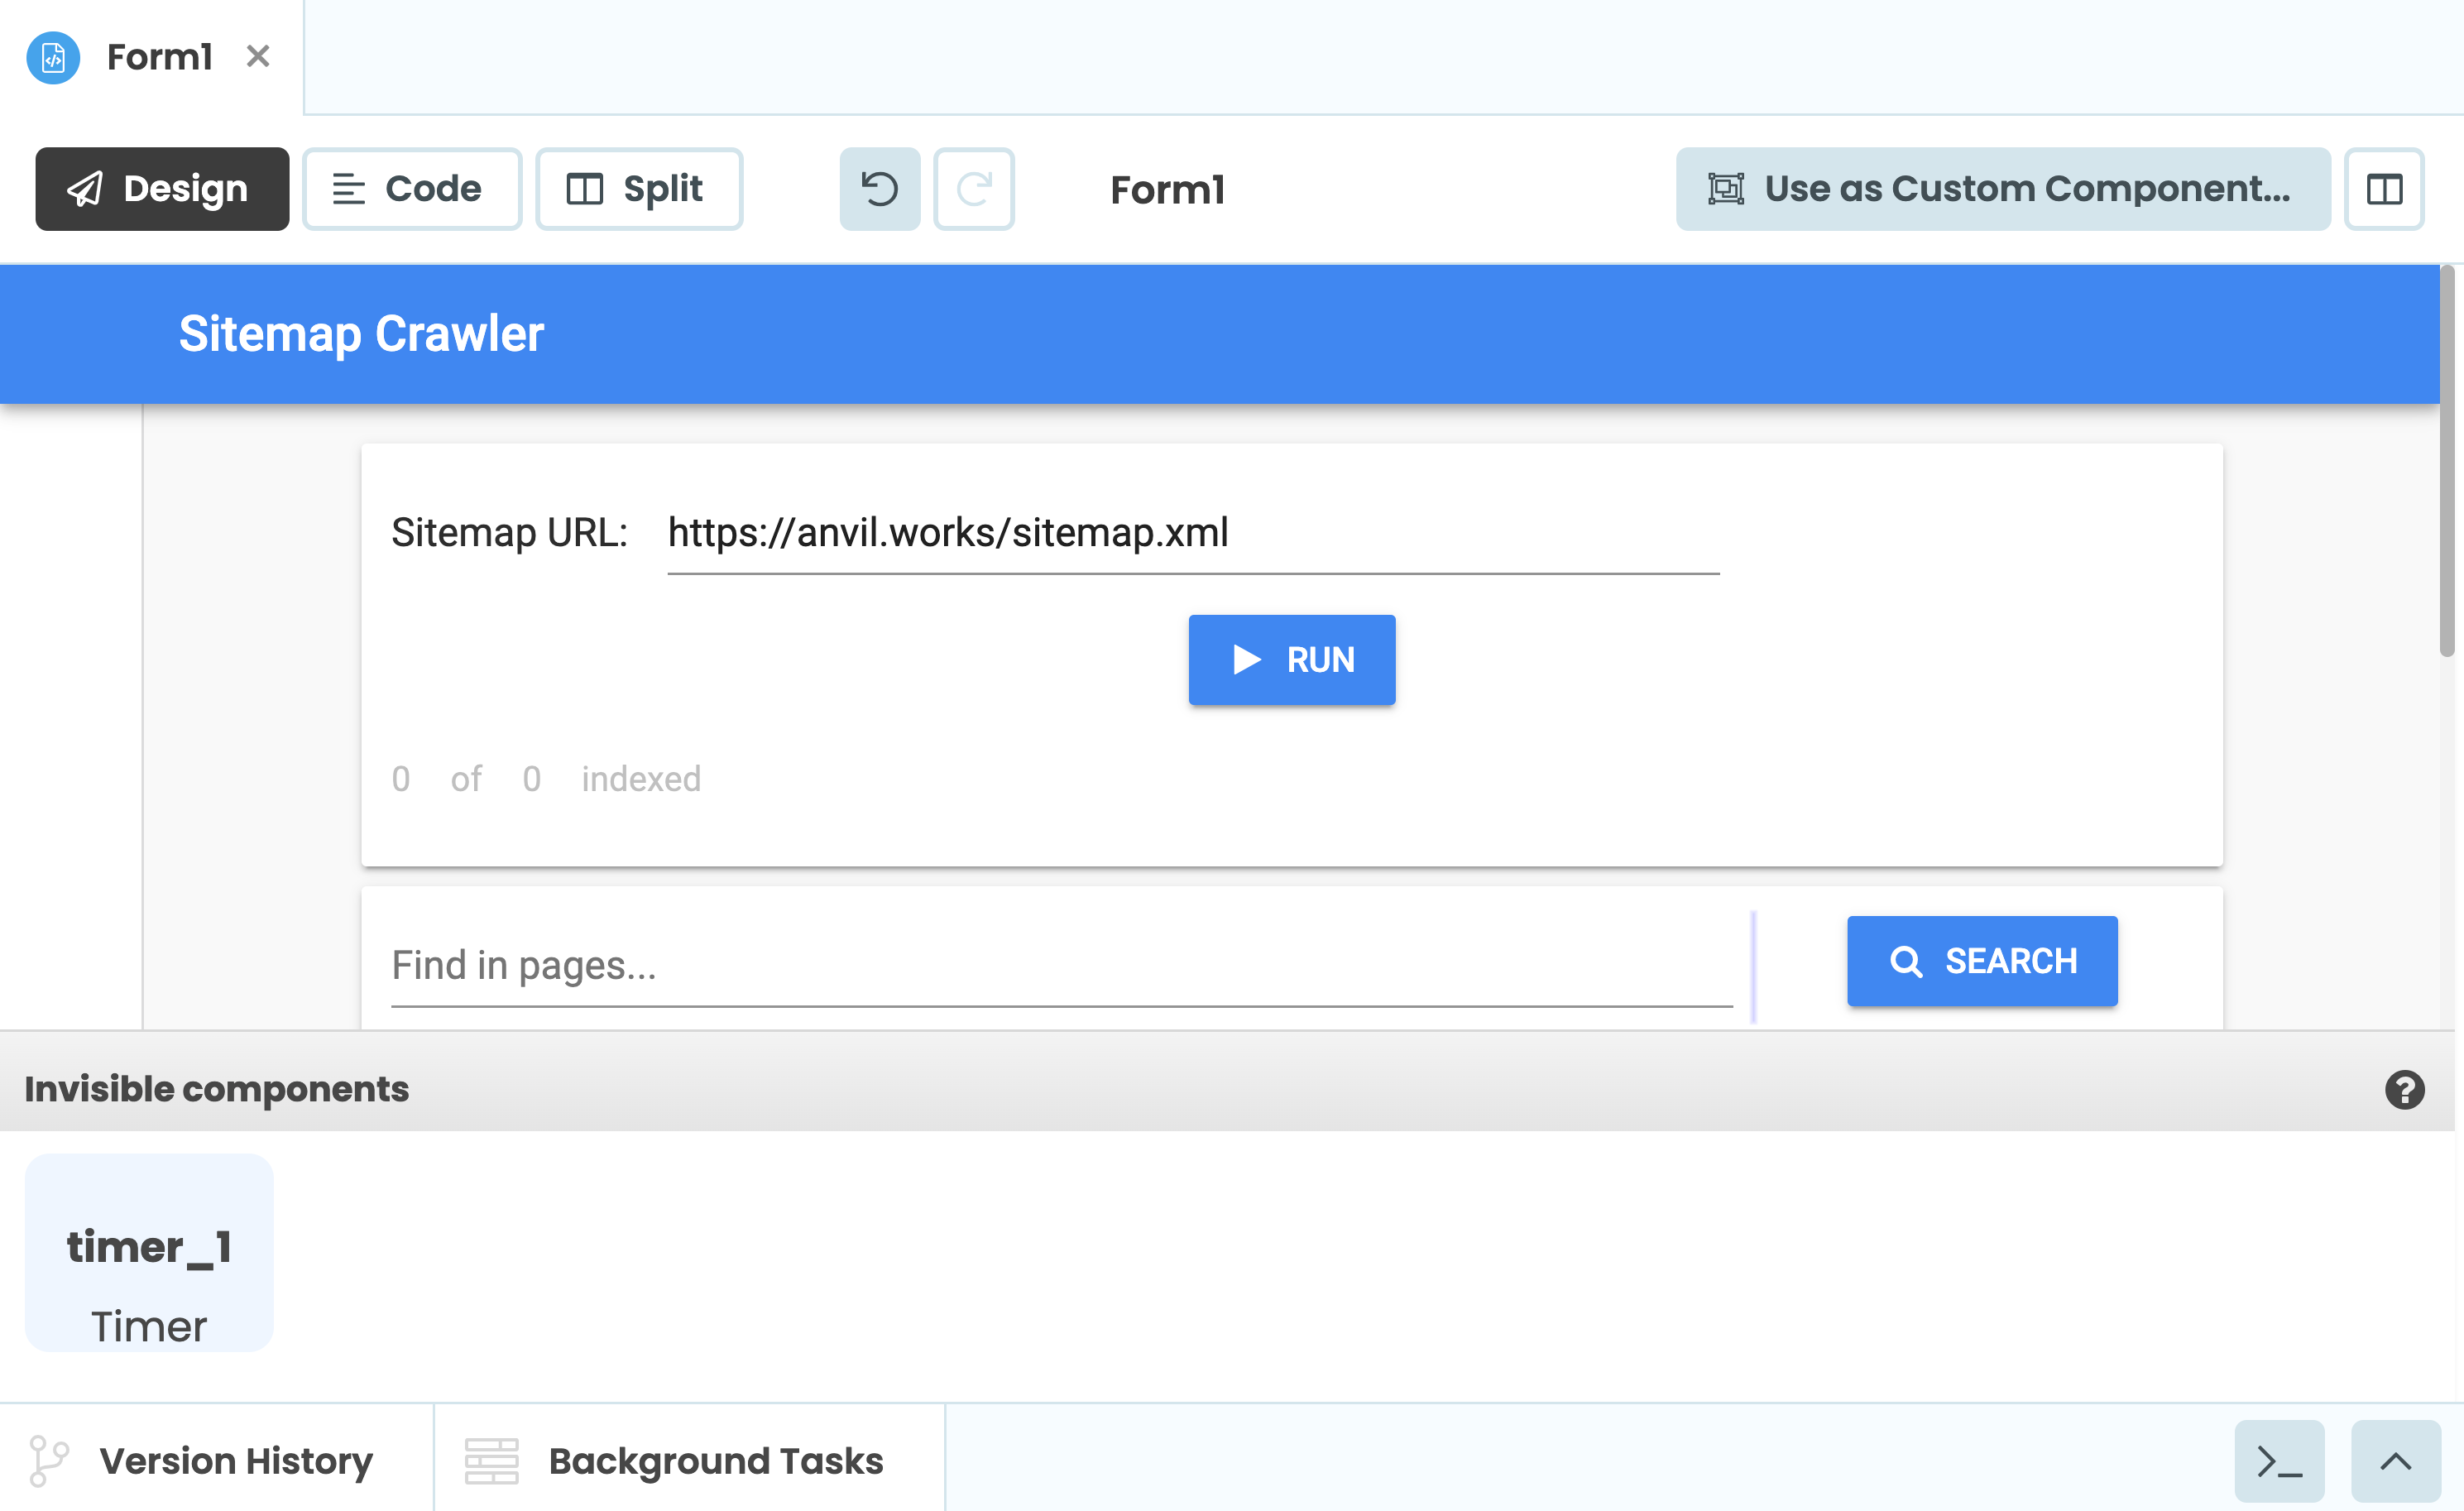Viewport: 2464px width, 1511px height.
Task: Switch to Split view
Action: [638, 189]
